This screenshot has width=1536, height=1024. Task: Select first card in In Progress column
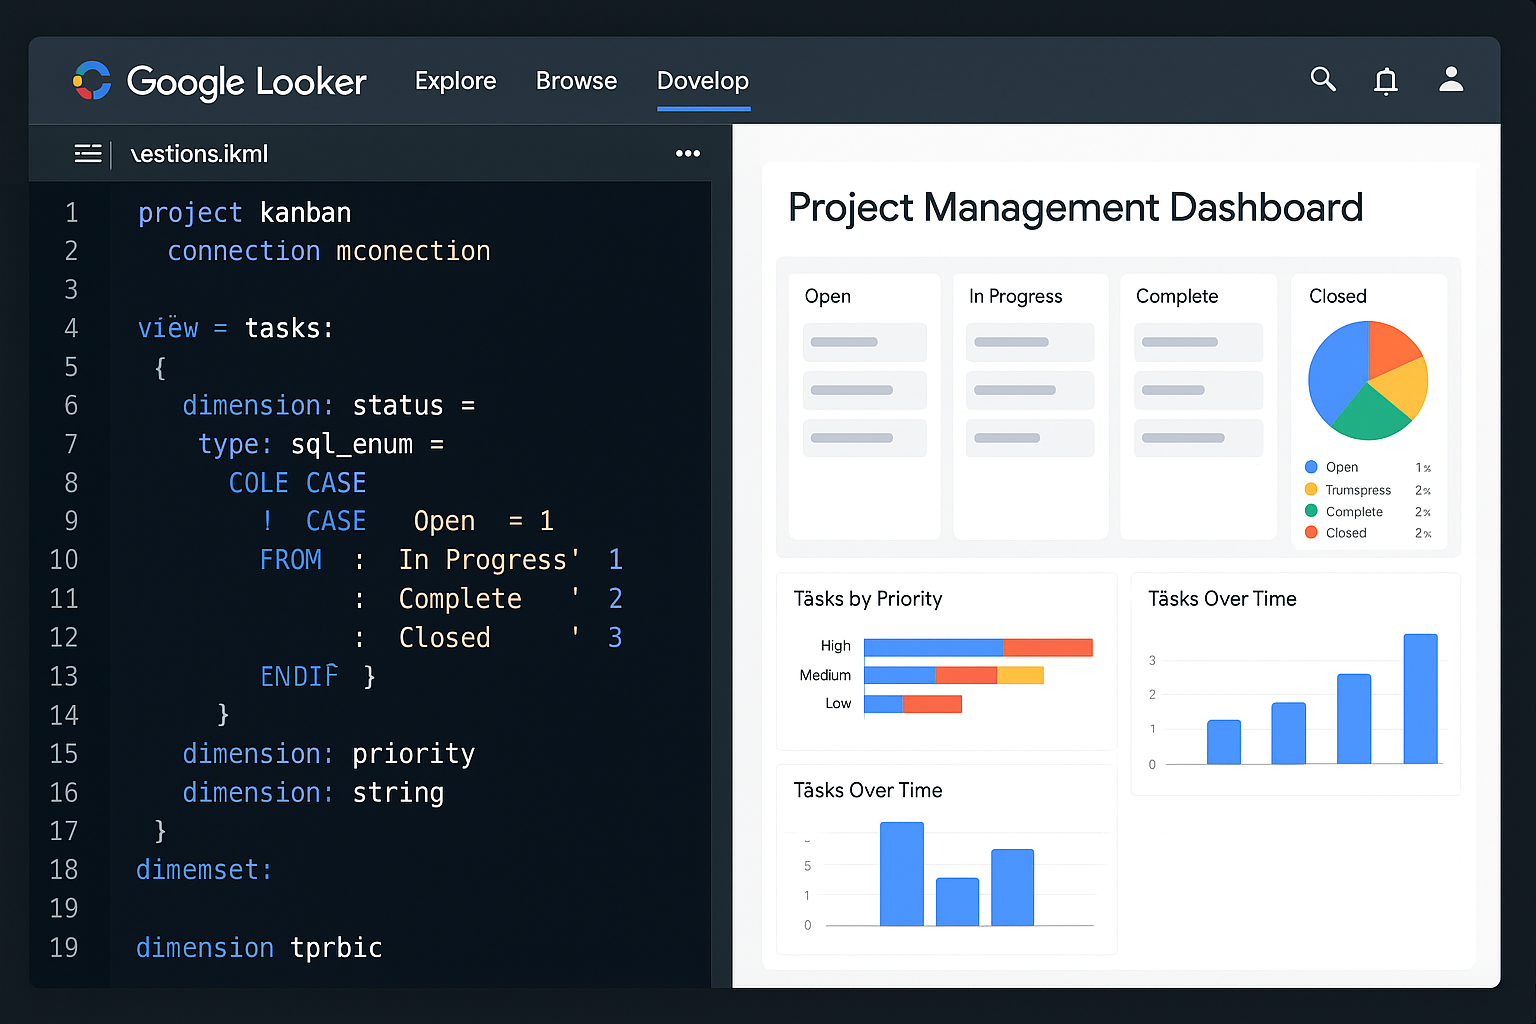(1030, 342)
